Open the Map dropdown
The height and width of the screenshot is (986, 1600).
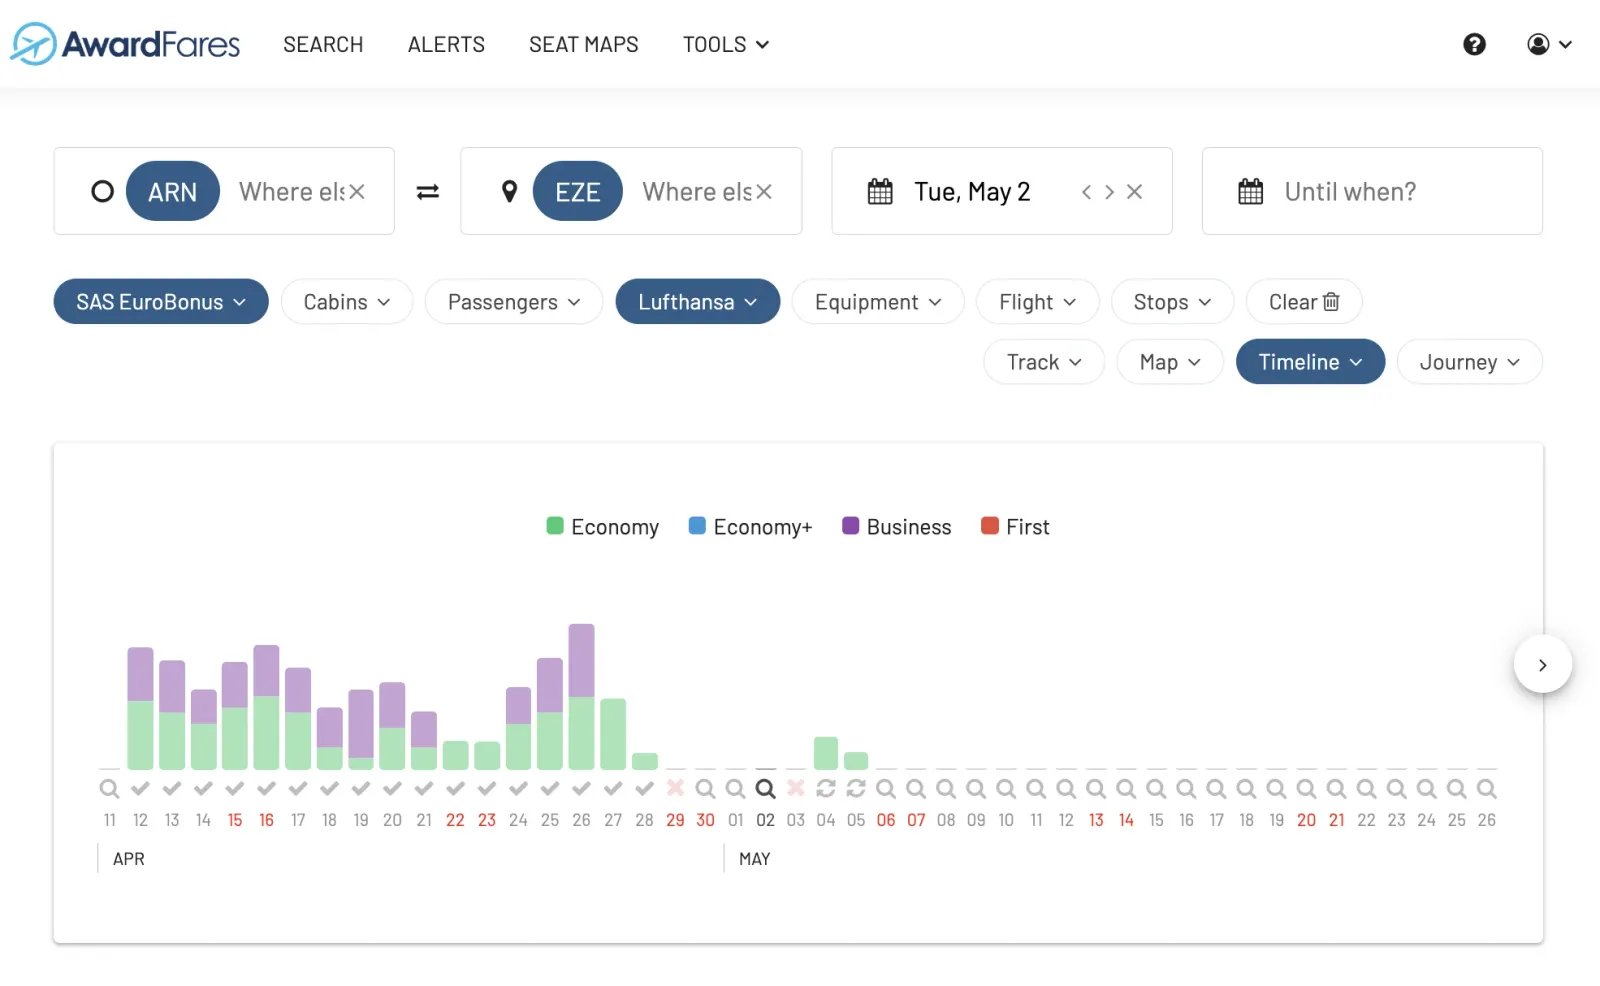click(x=1170, y=361)
